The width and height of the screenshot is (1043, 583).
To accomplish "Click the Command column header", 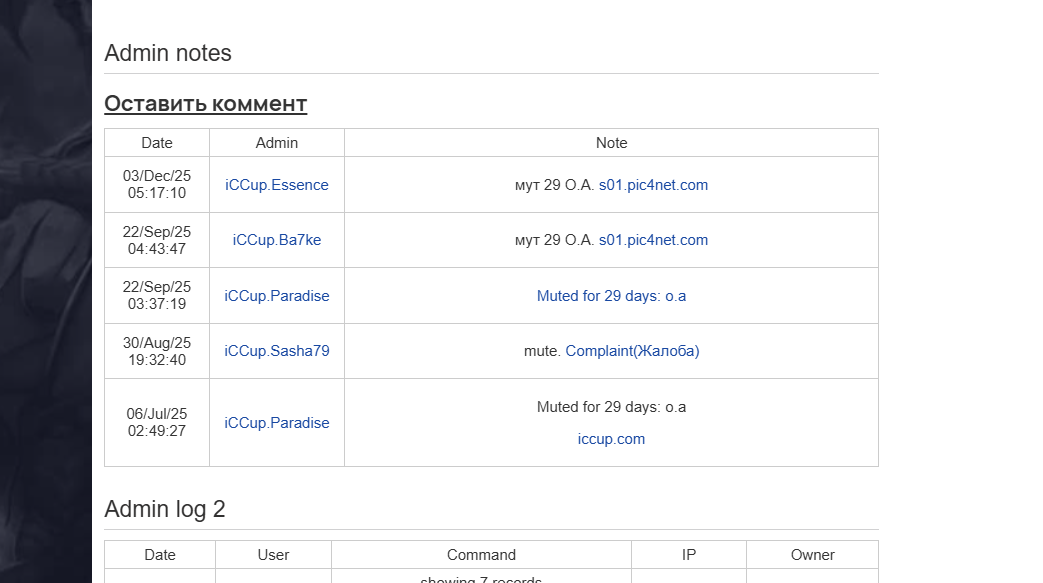I will tap(481, 555).
